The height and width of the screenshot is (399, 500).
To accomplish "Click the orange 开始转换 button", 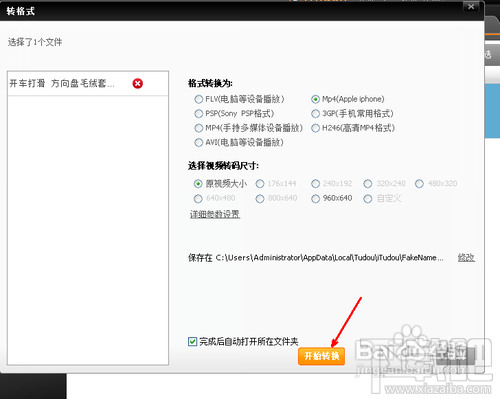I will 321,356.
